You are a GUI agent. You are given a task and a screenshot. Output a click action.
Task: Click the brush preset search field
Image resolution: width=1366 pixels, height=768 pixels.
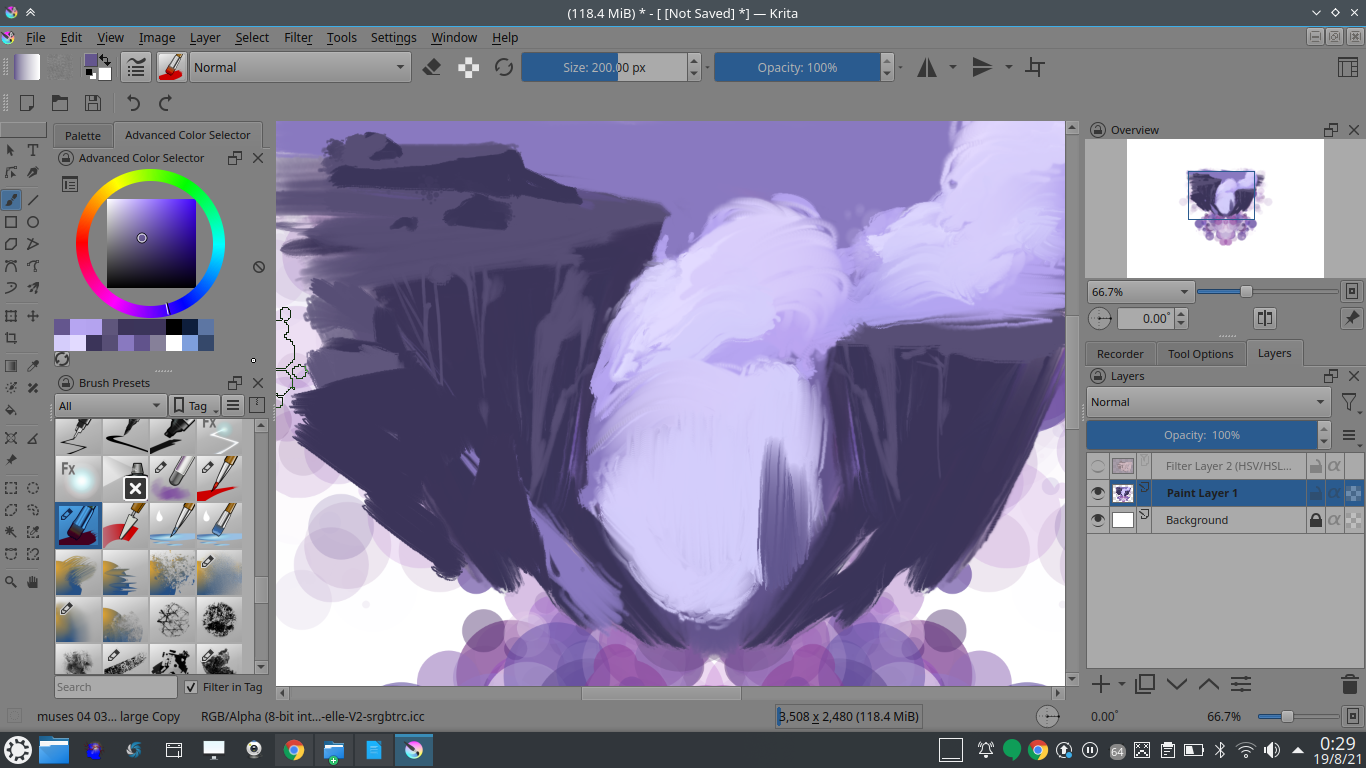click(114, 687)
